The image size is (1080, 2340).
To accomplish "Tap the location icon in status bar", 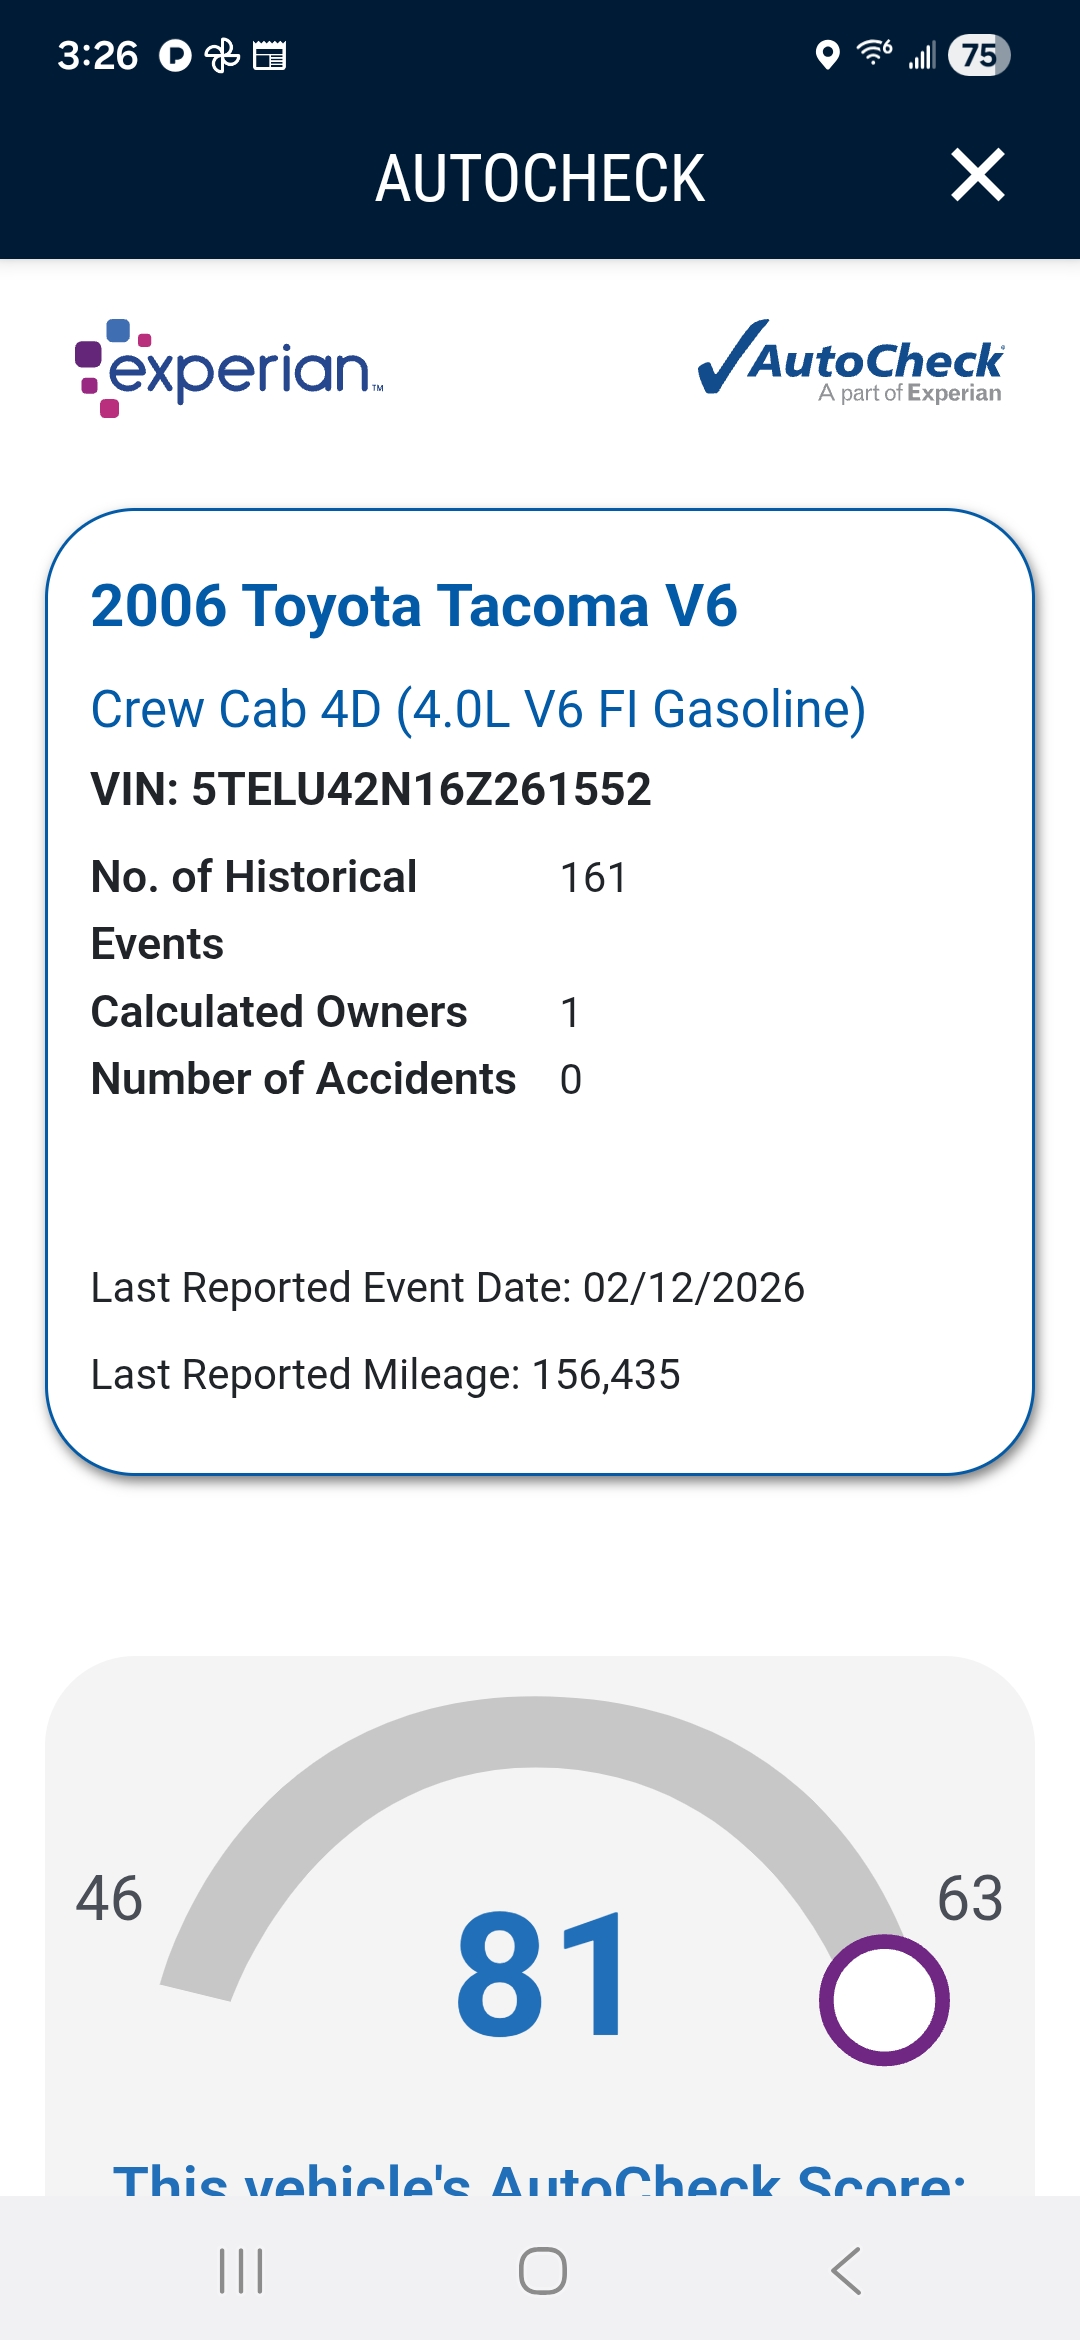I will click(x=827, y=55).
